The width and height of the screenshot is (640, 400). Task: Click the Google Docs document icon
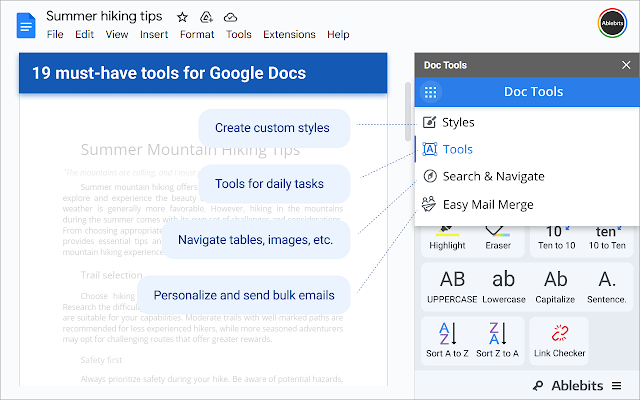point(26,25)
